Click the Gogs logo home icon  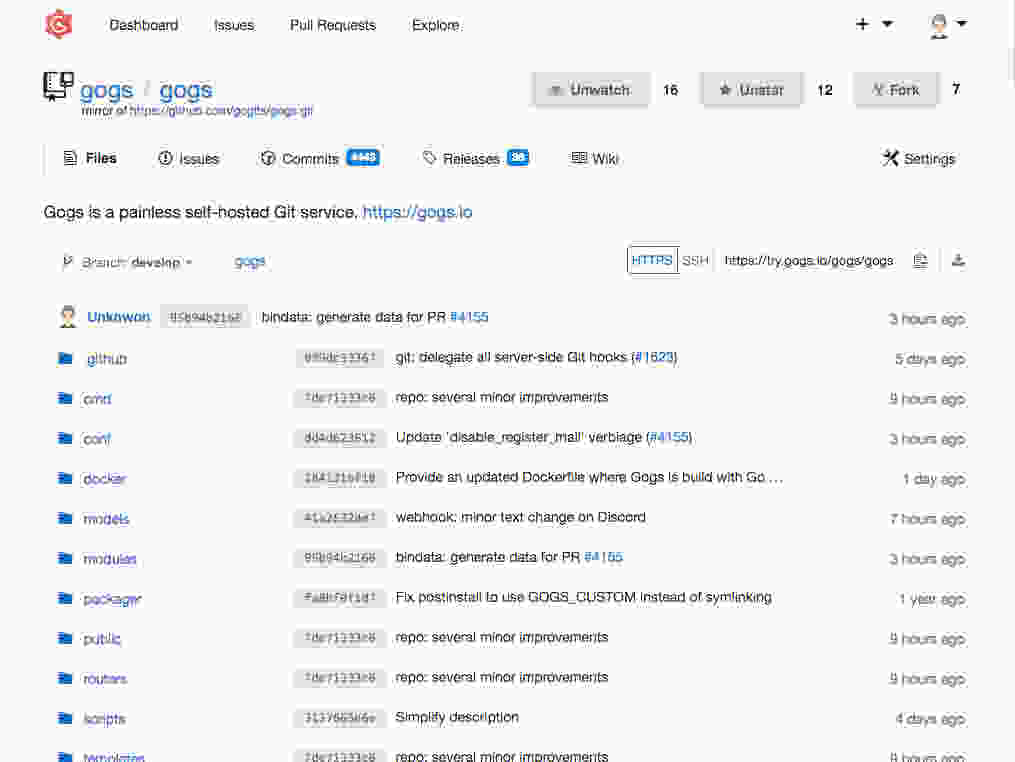pos(58,25)
